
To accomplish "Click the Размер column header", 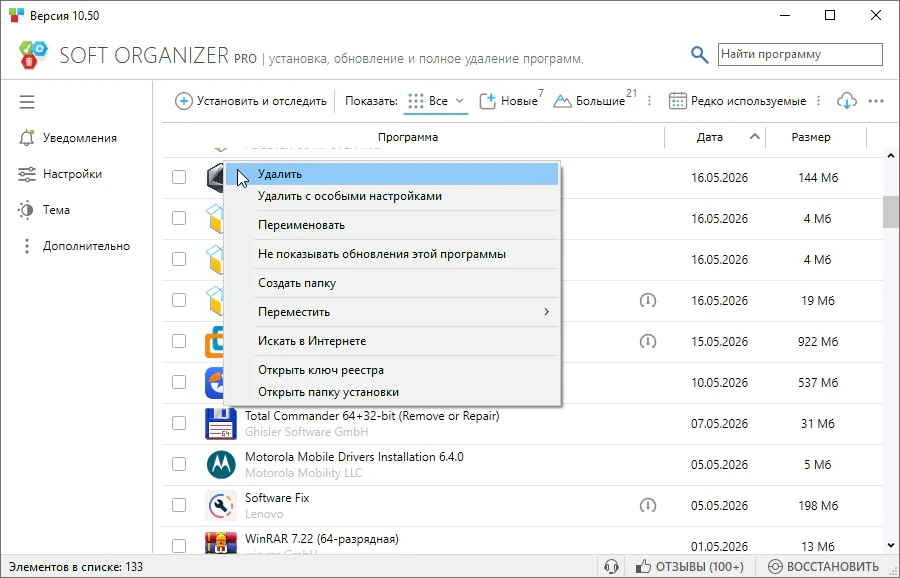I will [x=810, y=137].
